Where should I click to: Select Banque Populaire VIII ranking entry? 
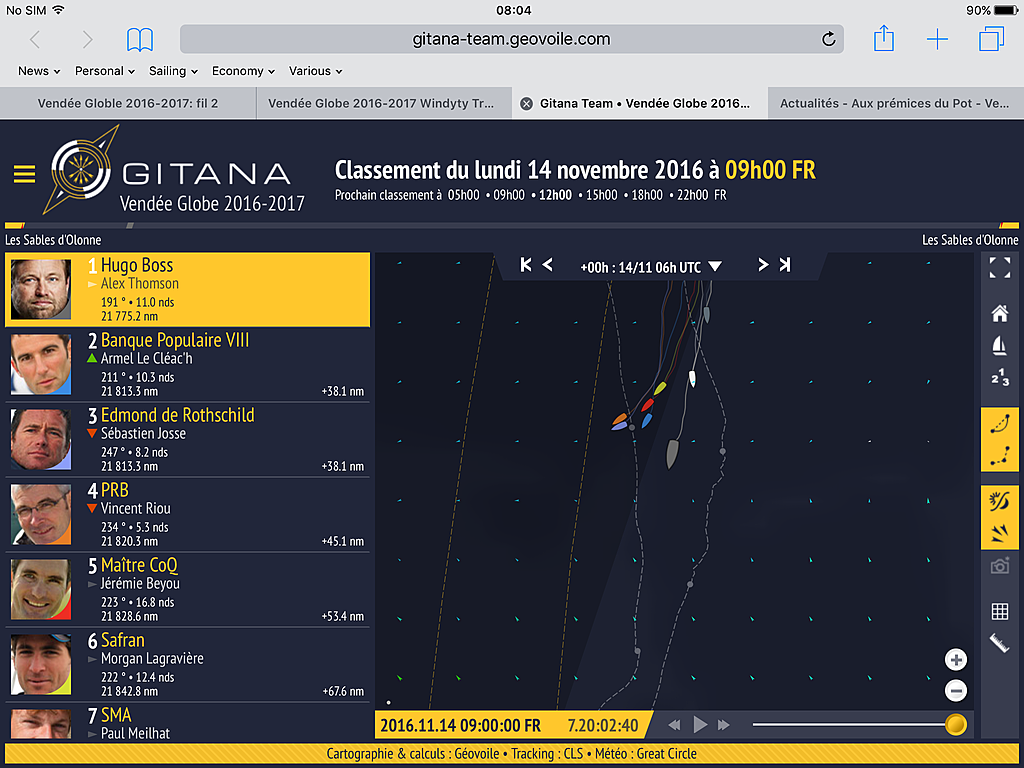click(187, 364)
